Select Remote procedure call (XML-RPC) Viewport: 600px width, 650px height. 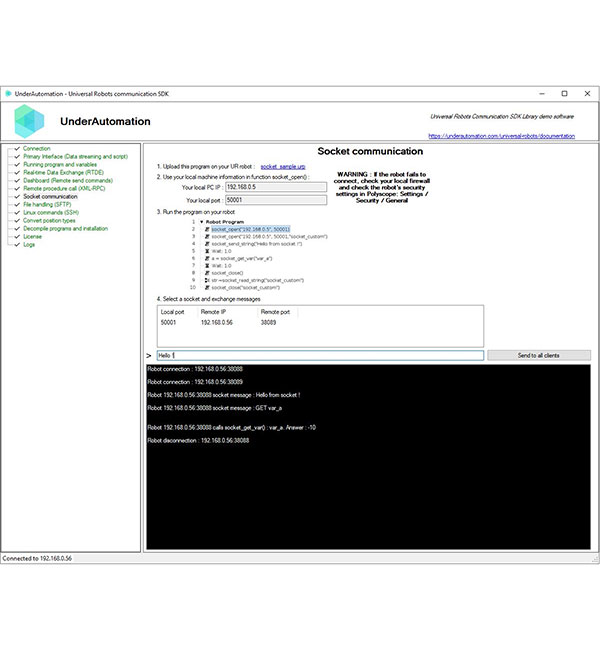pos(64,189)
